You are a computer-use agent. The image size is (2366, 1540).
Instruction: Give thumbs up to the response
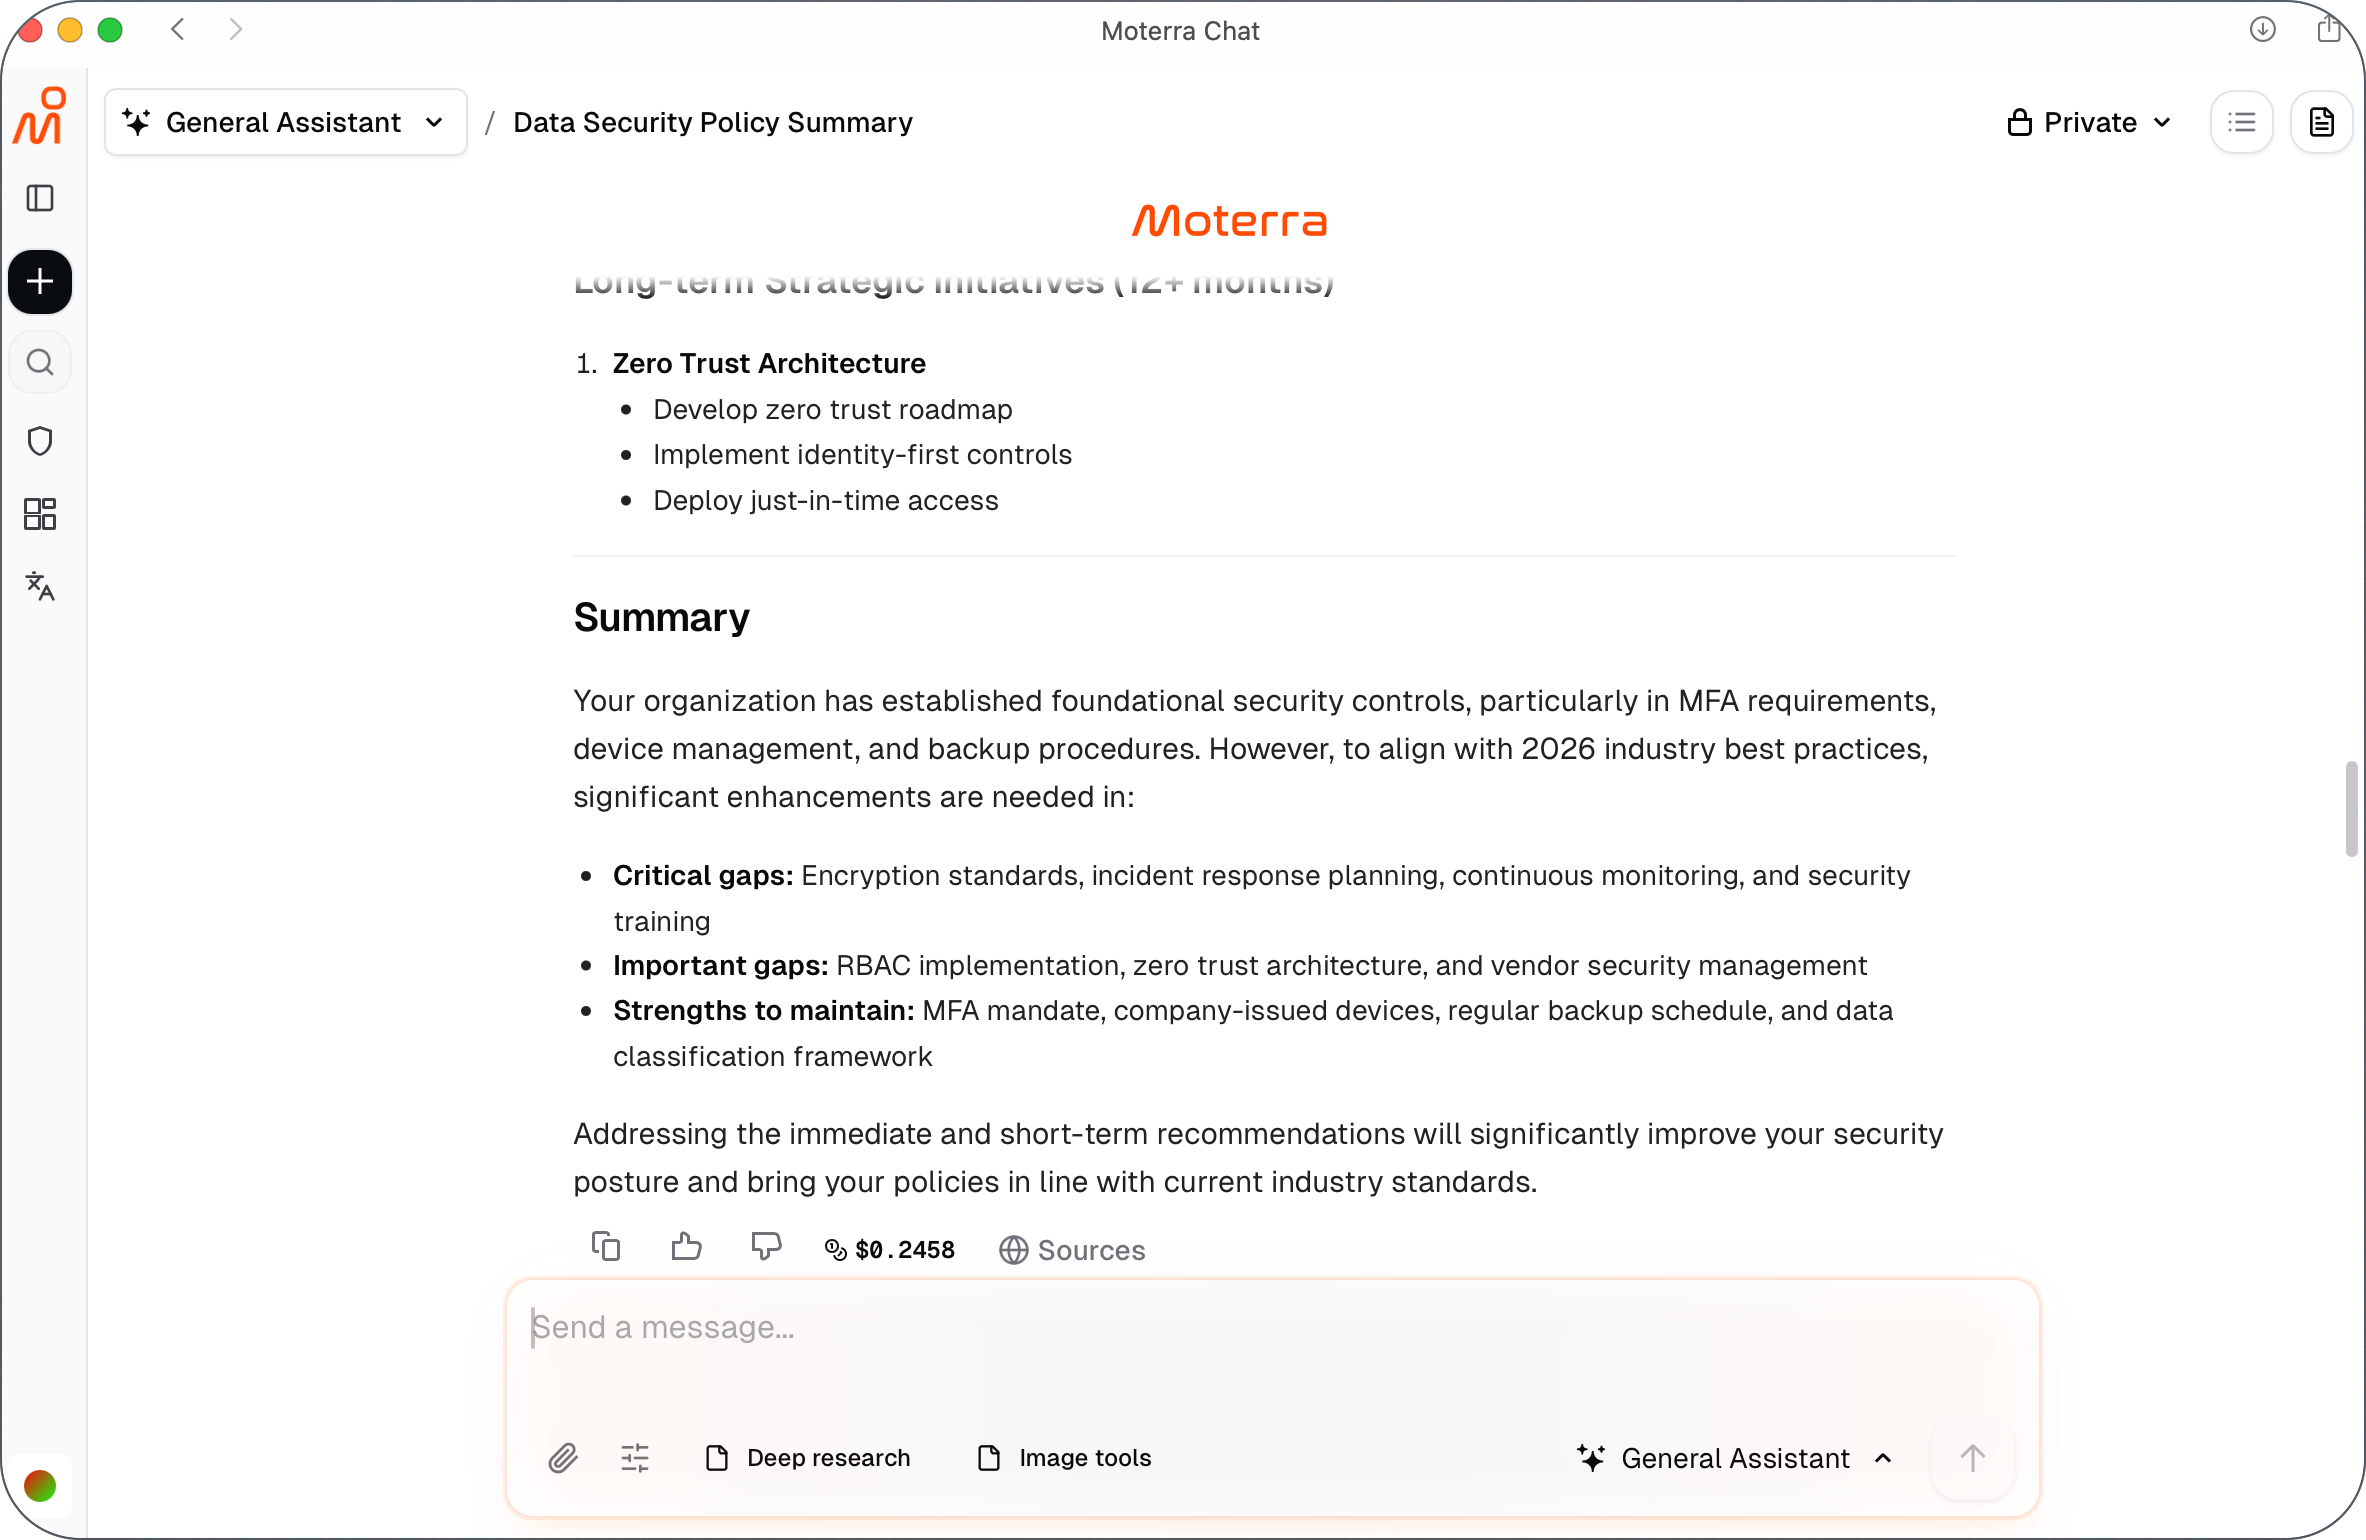click(x=686, y=1247)
